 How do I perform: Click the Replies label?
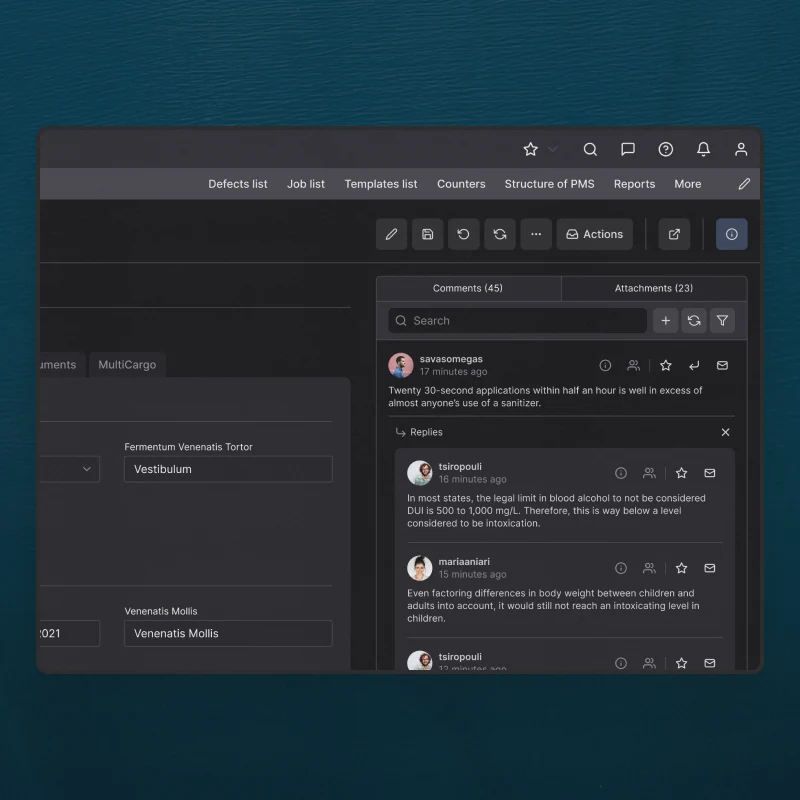(426, 432)
